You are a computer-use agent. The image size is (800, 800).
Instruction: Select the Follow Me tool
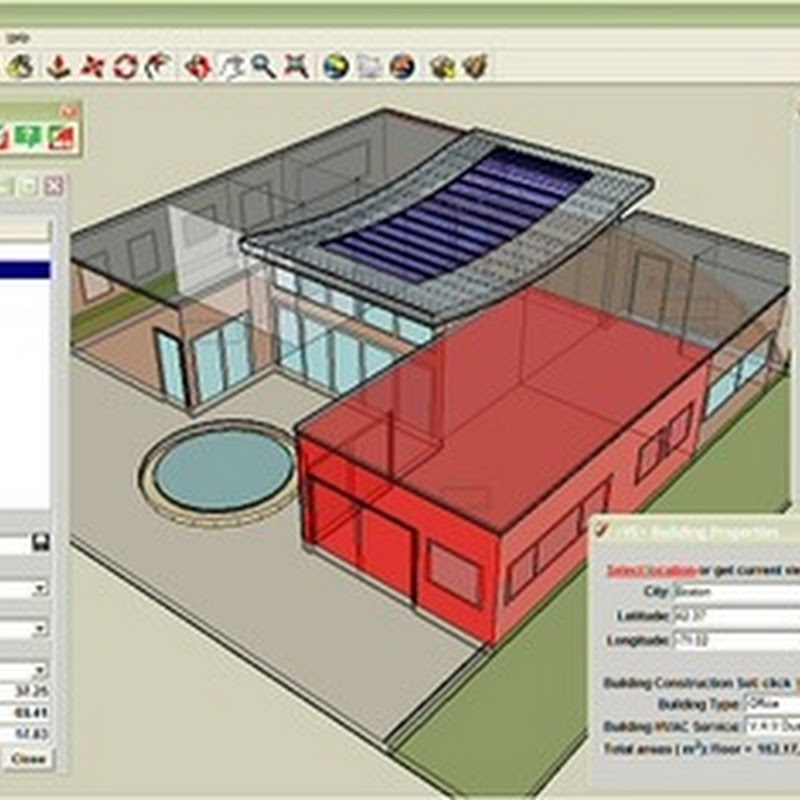coord(157,66)
